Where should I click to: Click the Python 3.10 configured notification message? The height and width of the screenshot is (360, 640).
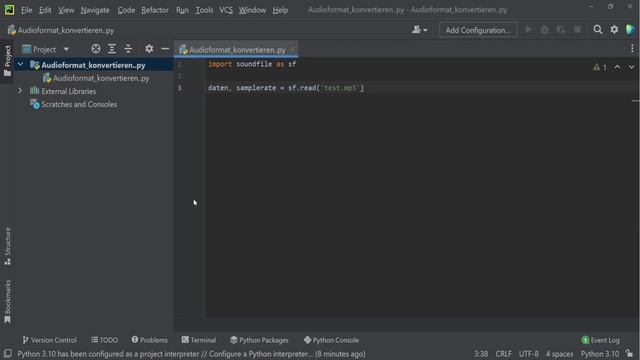pyautogui.click(x=191, y=354)
